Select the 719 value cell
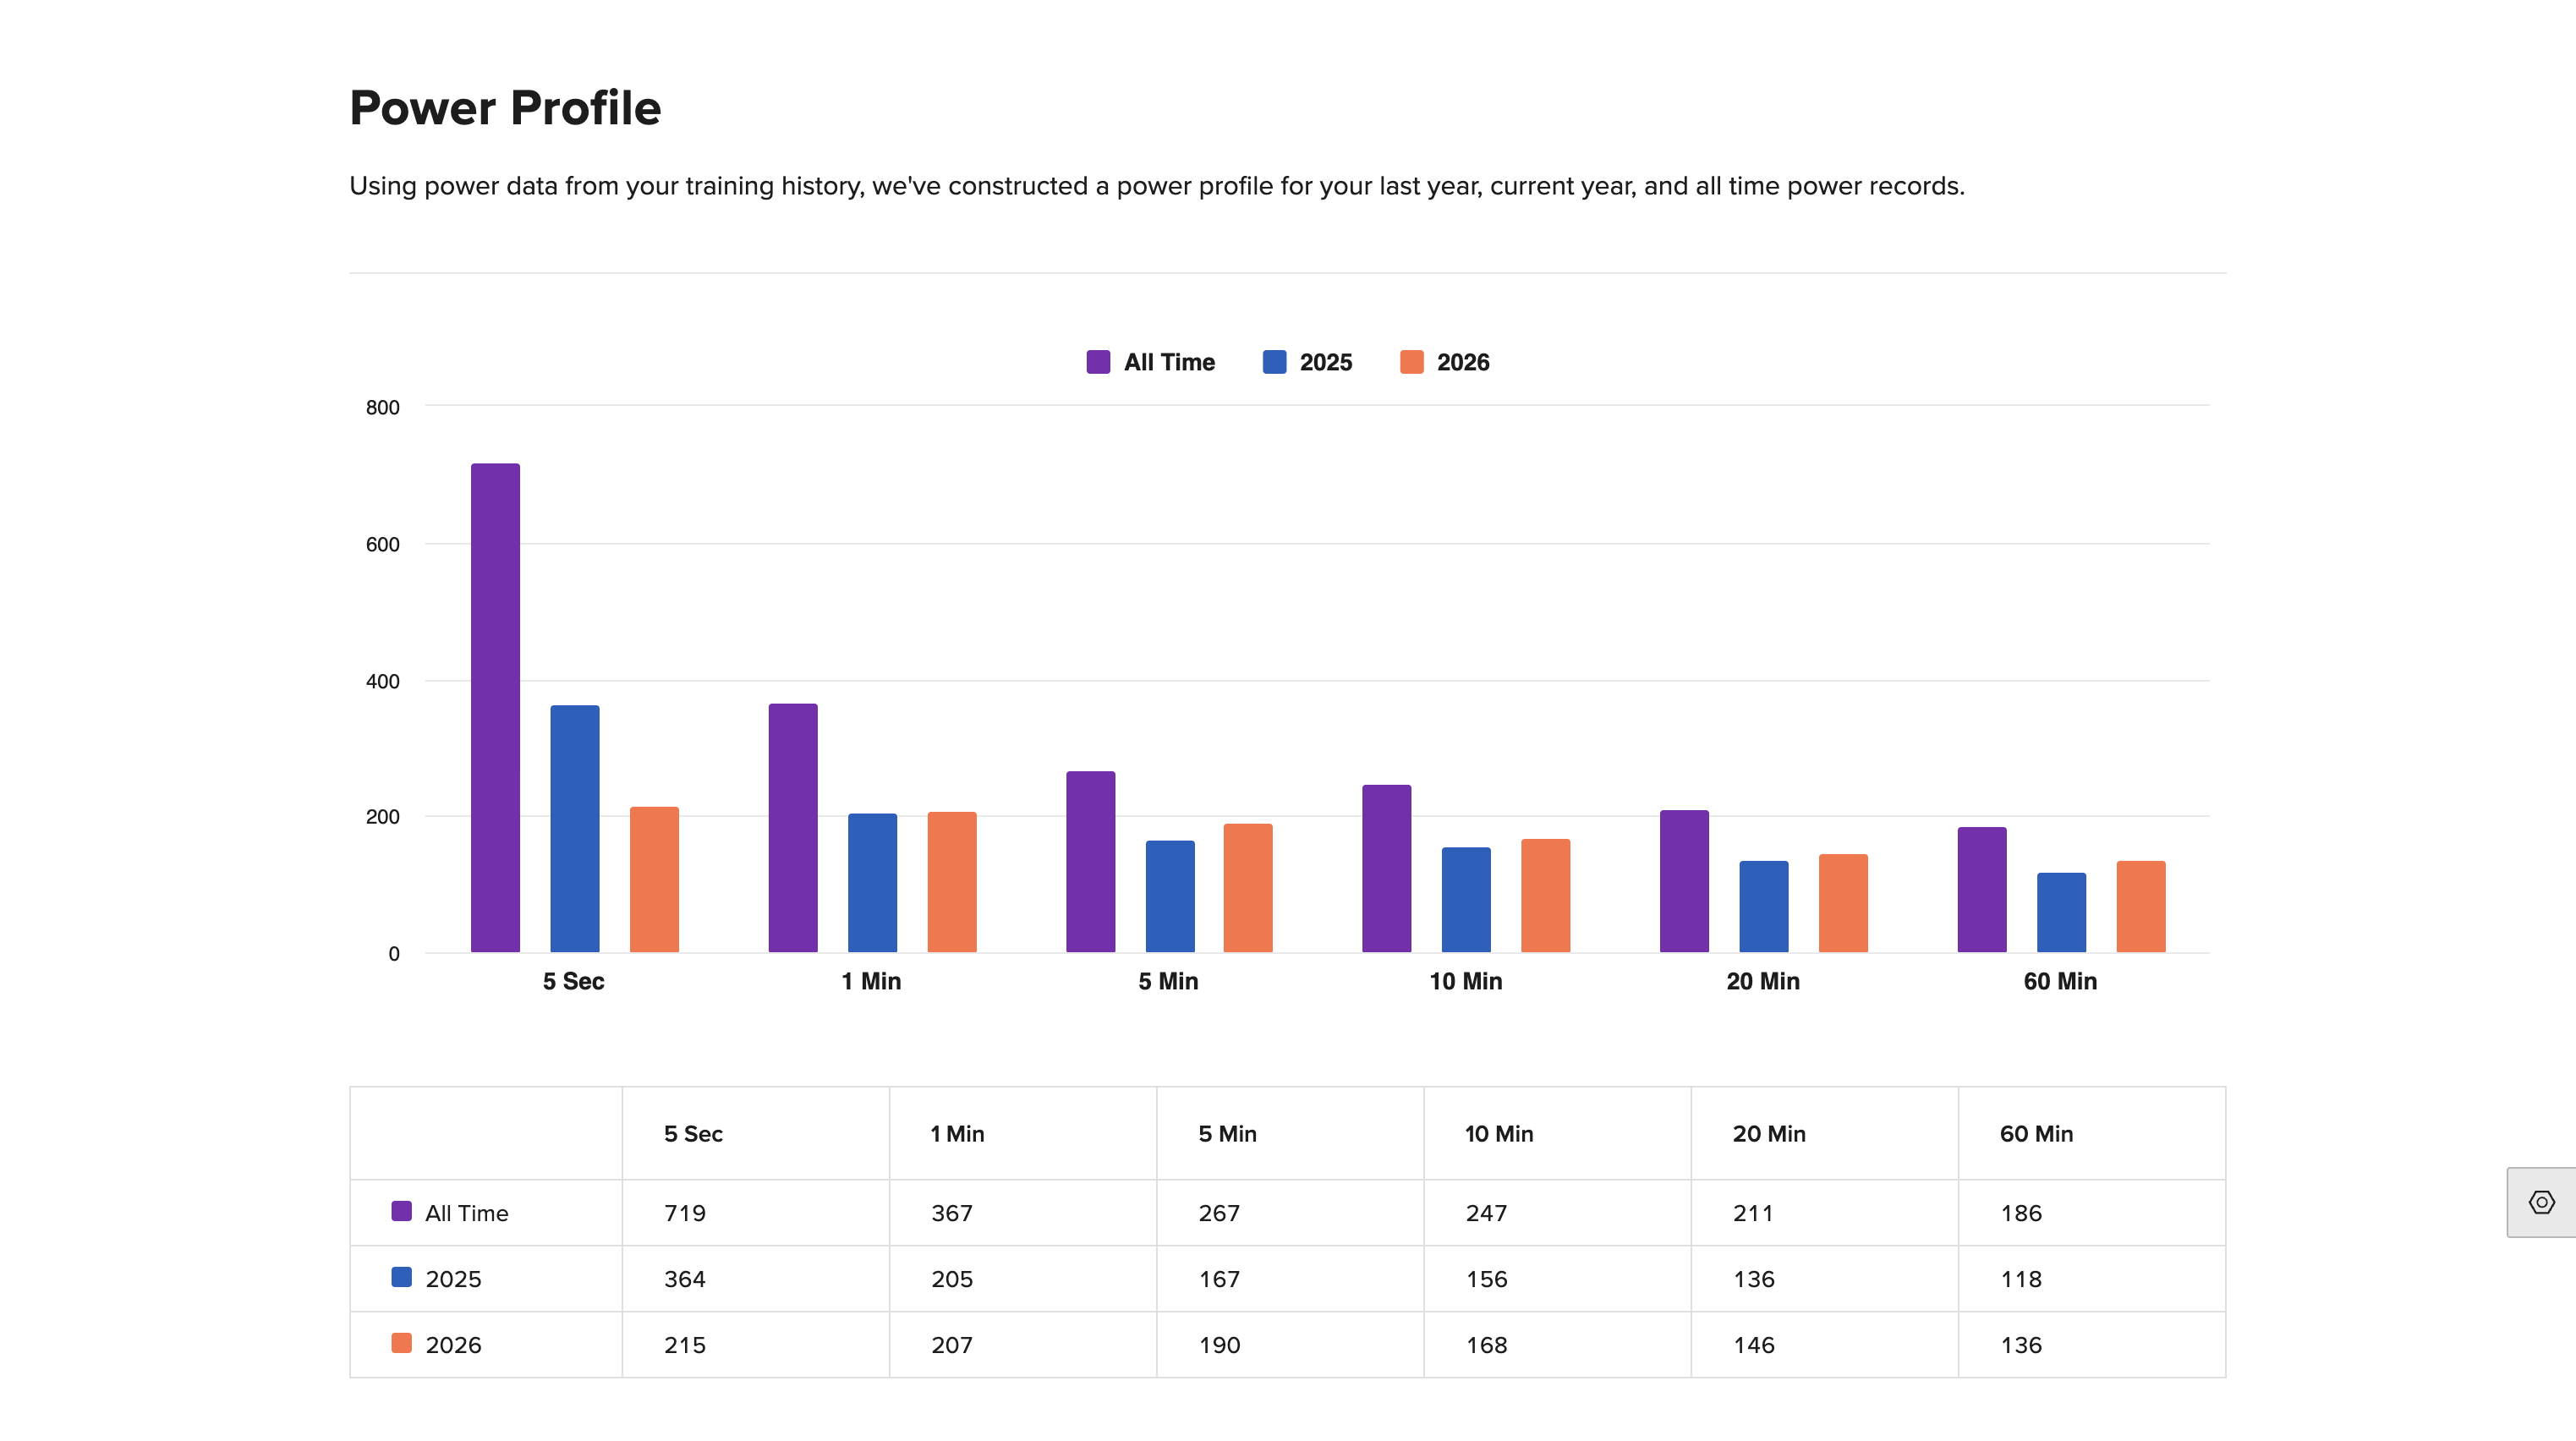The height and width of the screenshot is (1441, 2576). 756,1213
